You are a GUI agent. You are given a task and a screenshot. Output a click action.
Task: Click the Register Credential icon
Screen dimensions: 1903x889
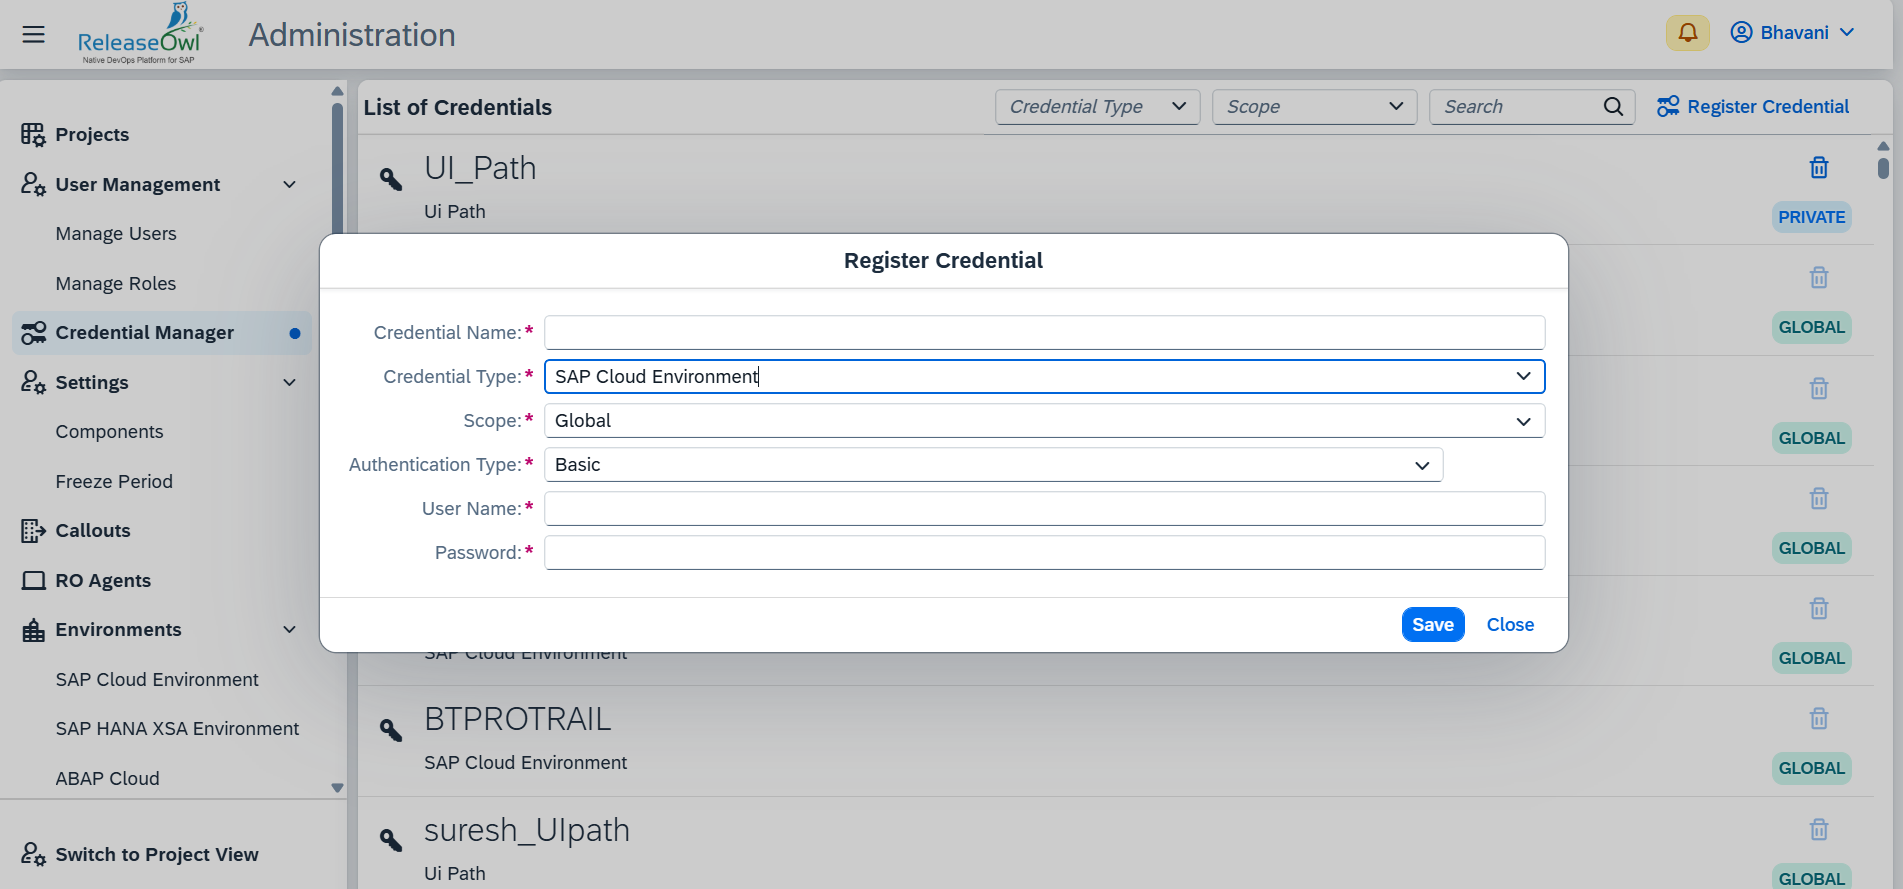(x=1668, y=107)
